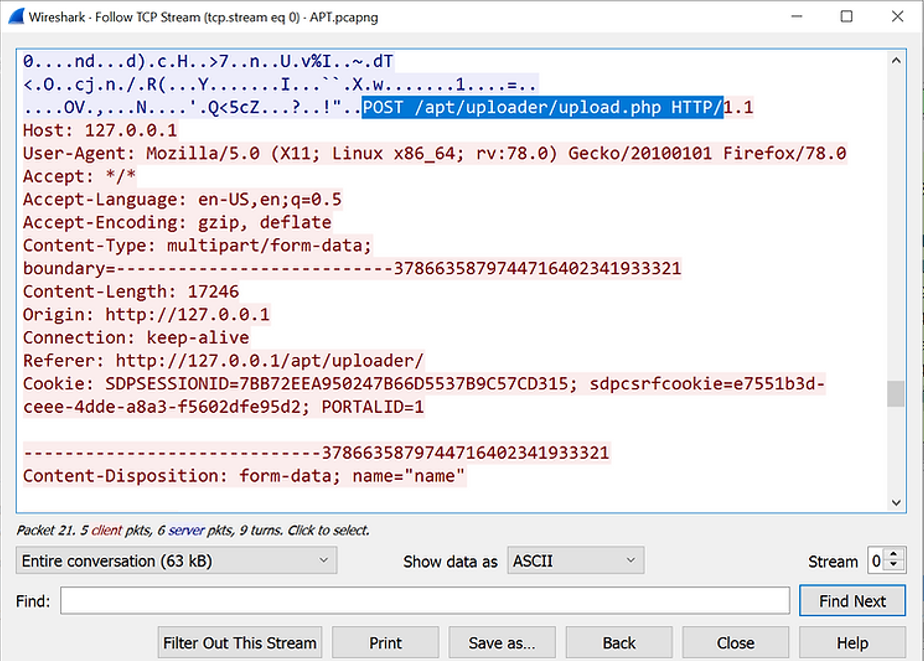
Task: Maximize the Follow TCP Stream window
Action: [x=846, y=17]
